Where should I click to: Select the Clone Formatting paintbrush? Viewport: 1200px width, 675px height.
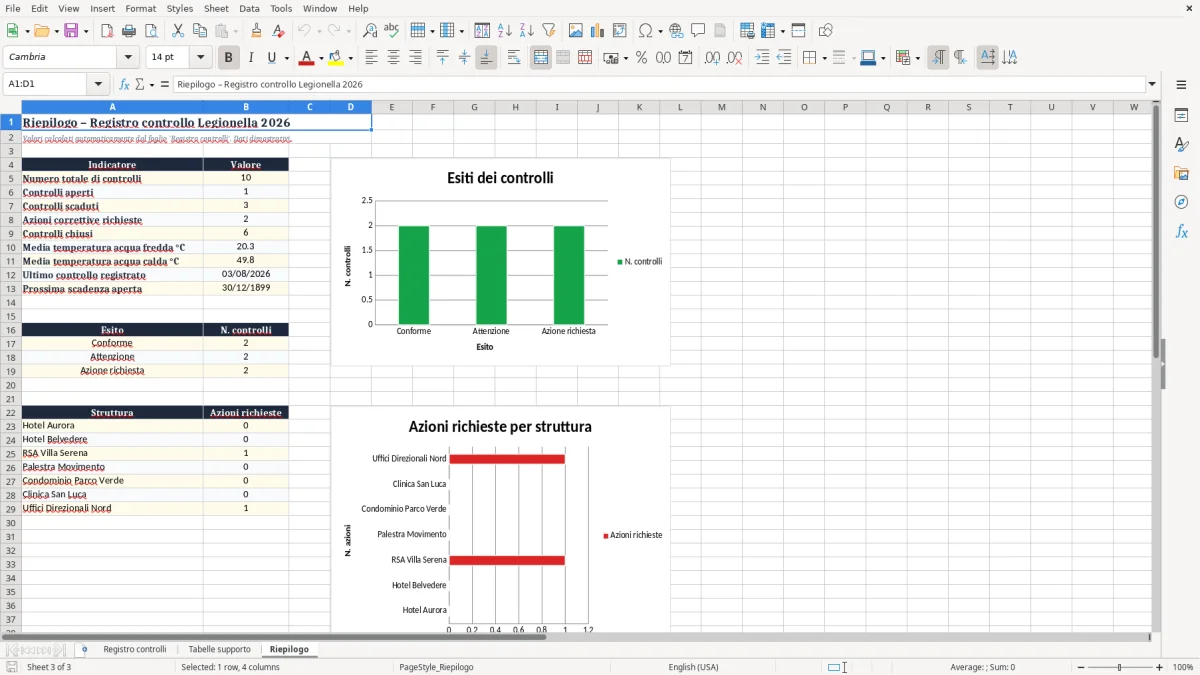coord(257,31)
